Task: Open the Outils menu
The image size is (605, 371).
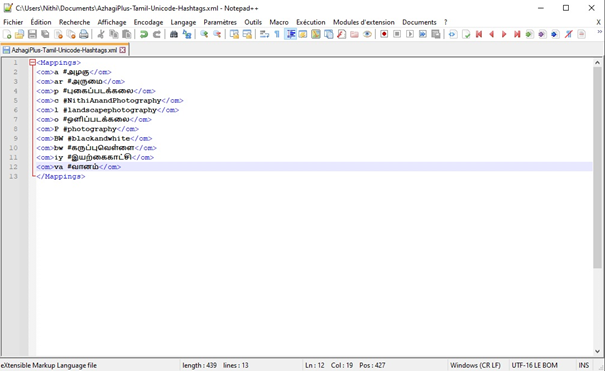Action: click(253, 22)
